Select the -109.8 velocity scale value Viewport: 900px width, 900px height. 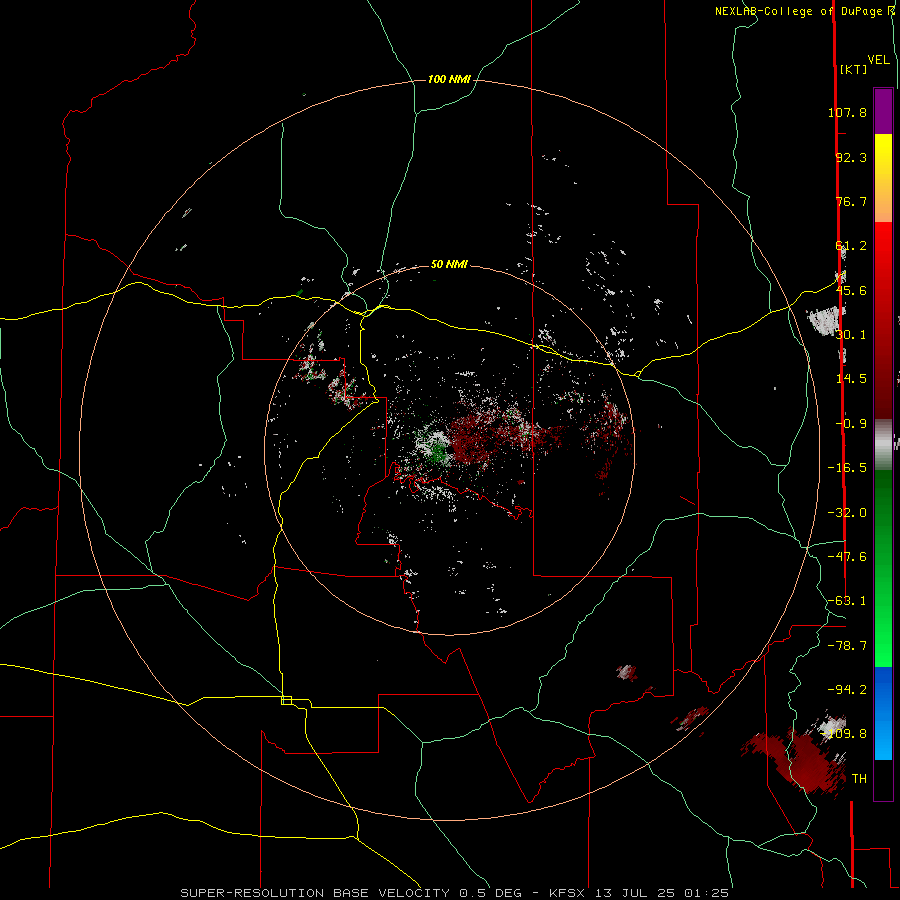pos(844,734)
